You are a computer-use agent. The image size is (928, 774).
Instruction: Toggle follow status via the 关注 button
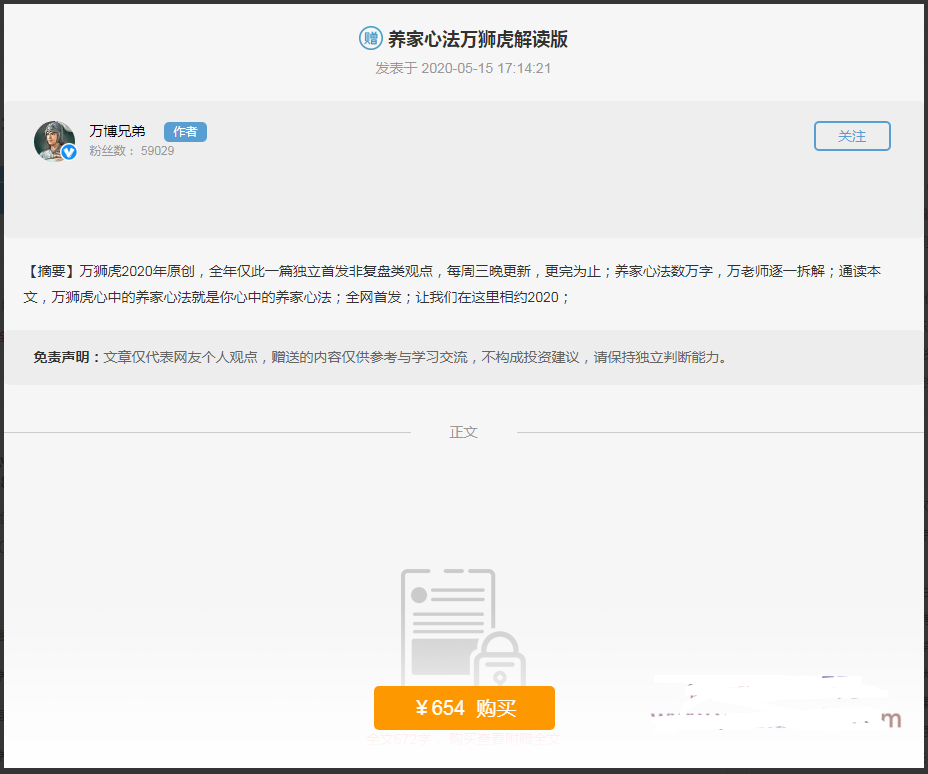[x=852, y=136]
